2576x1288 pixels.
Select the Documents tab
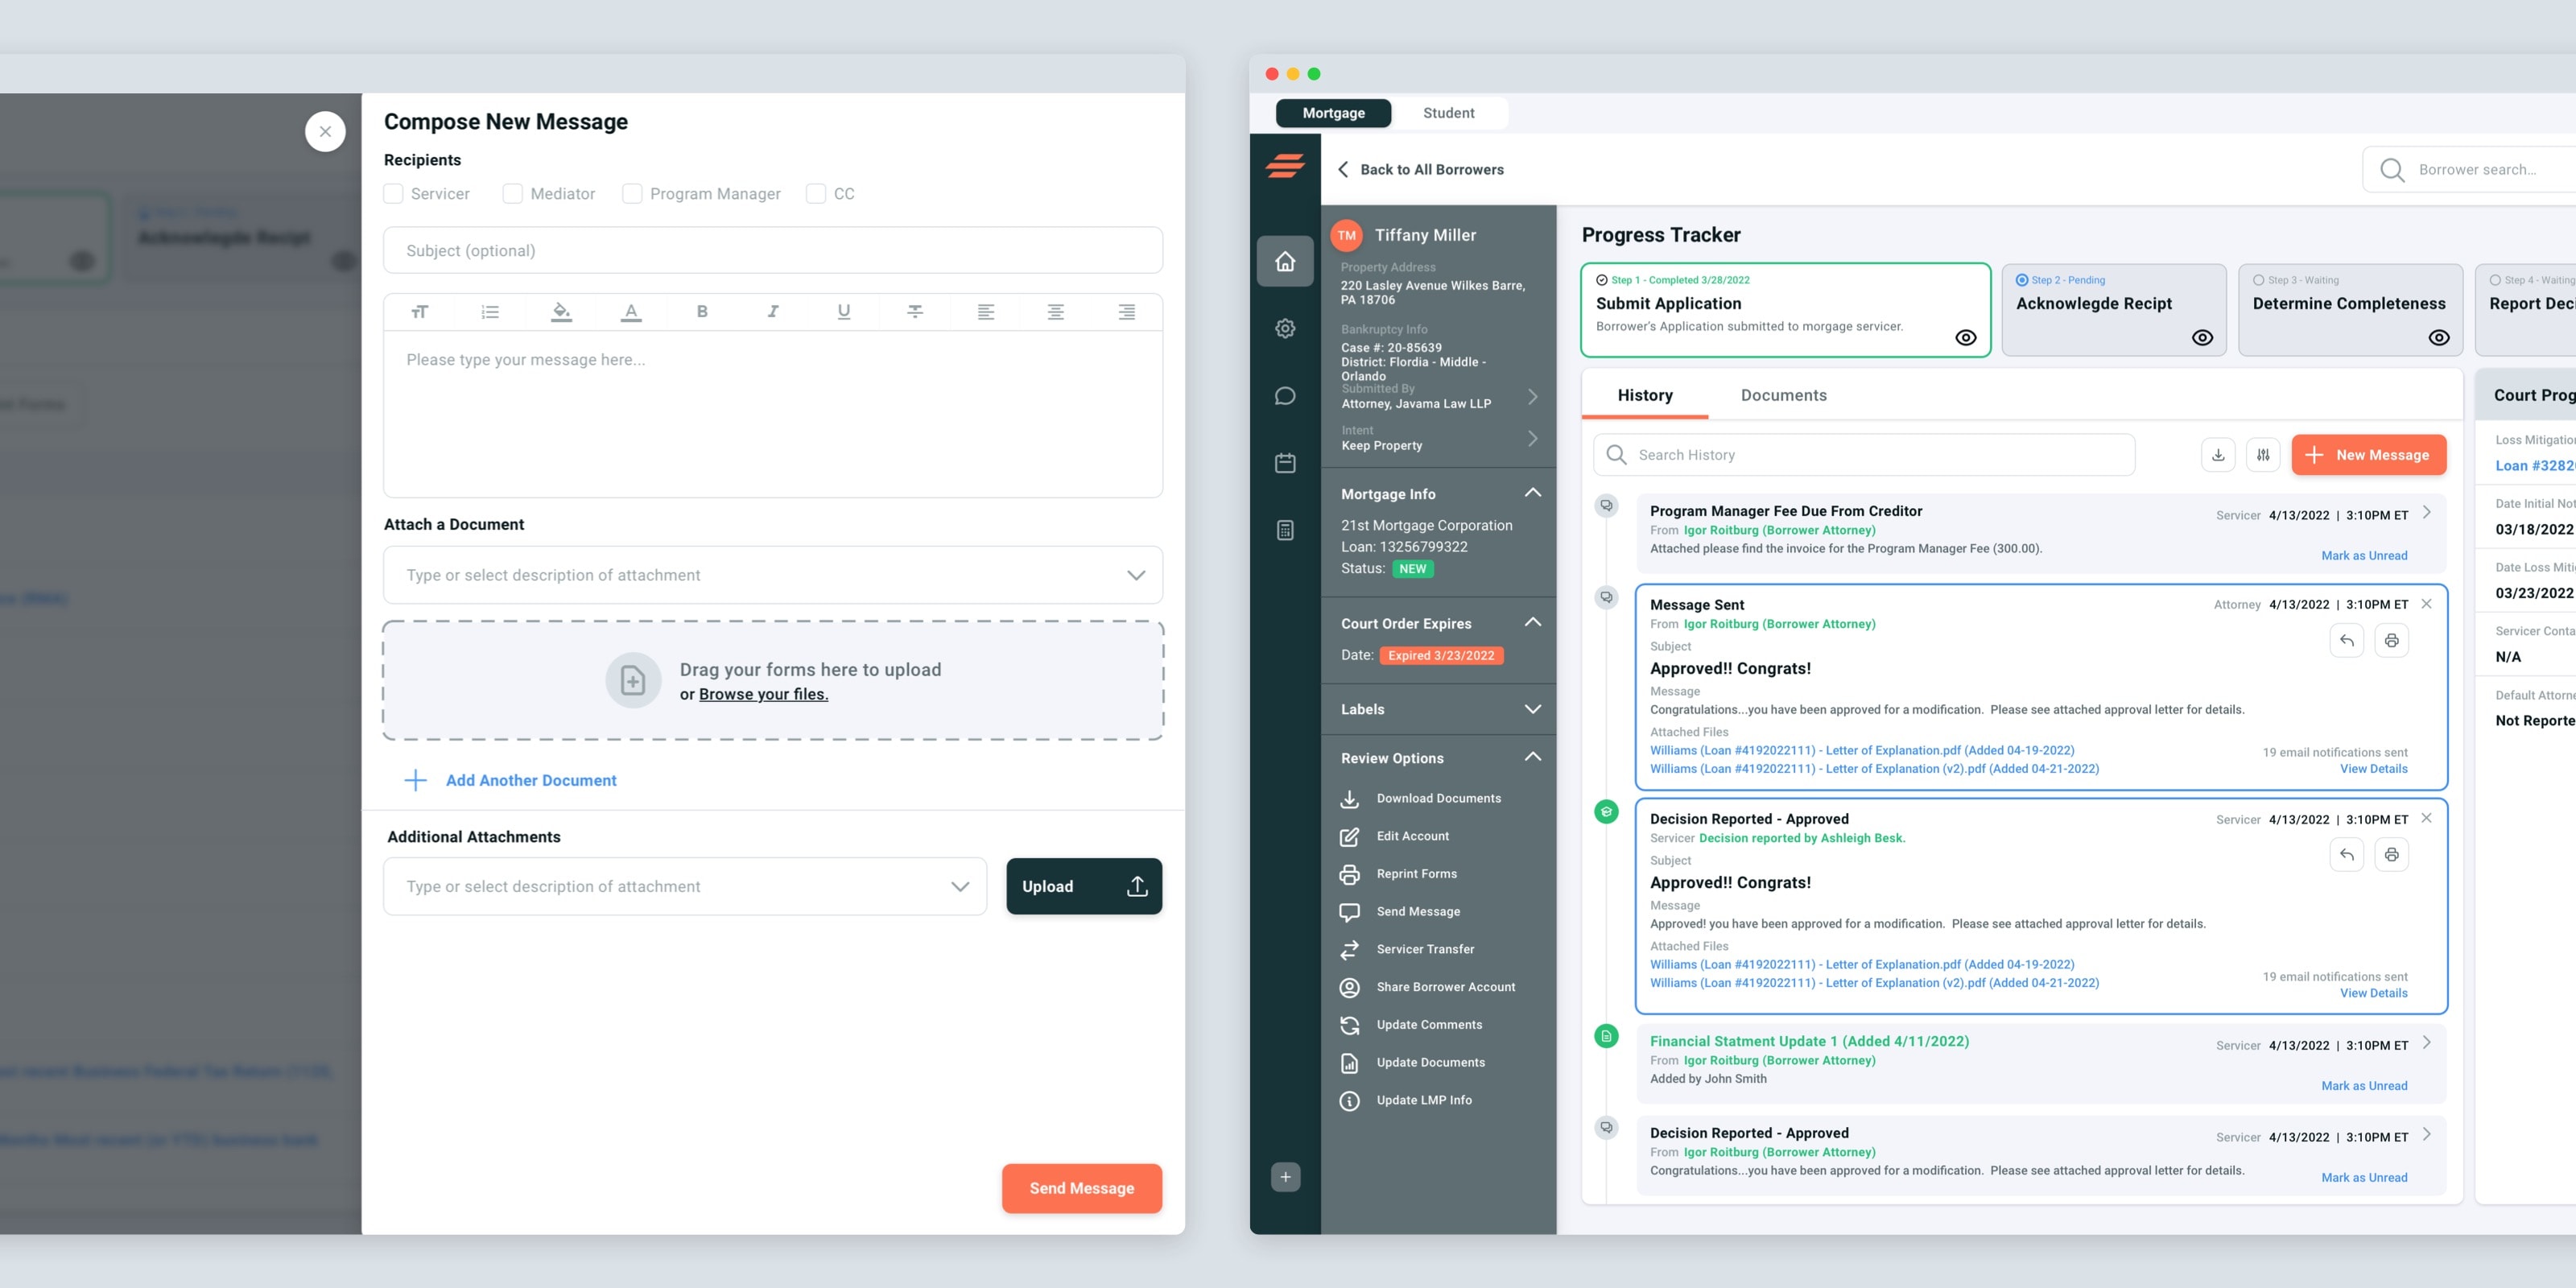(1784, 395)
